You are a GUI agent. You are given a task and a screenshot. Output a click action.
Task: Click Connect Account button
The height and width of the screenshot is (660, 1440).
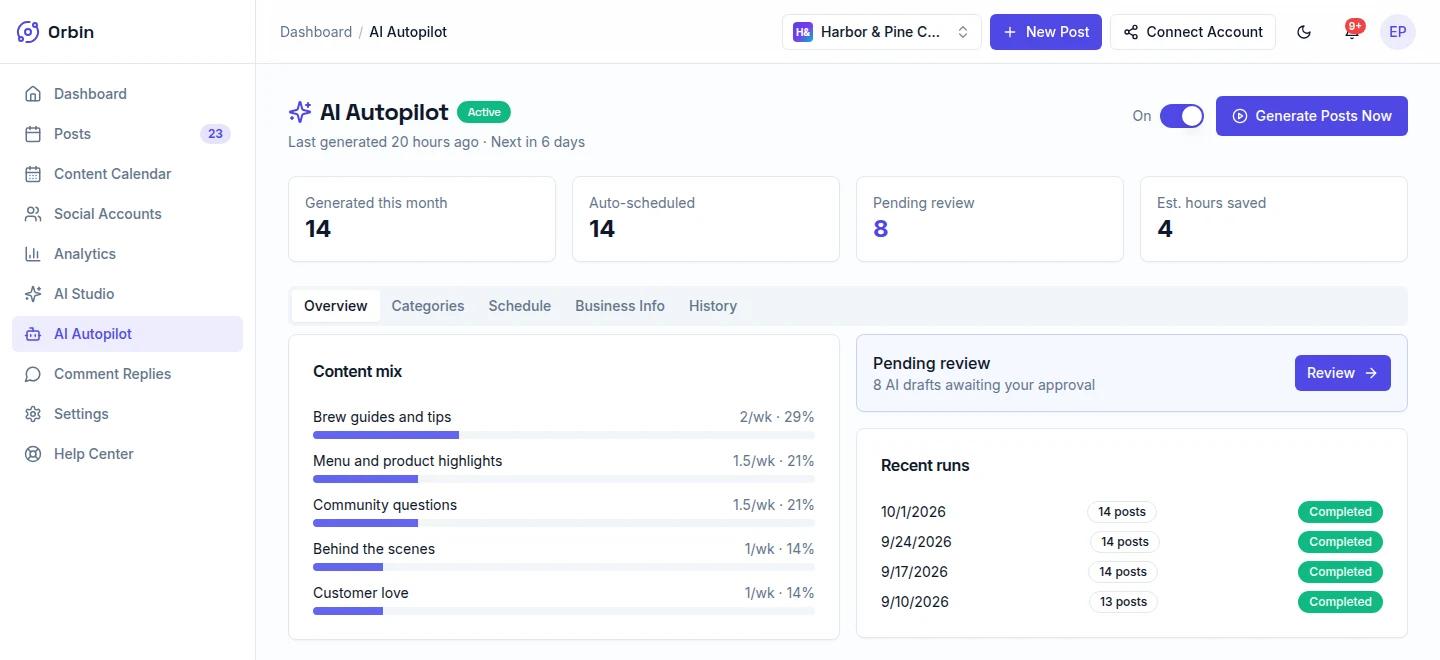coord(1193,32)
